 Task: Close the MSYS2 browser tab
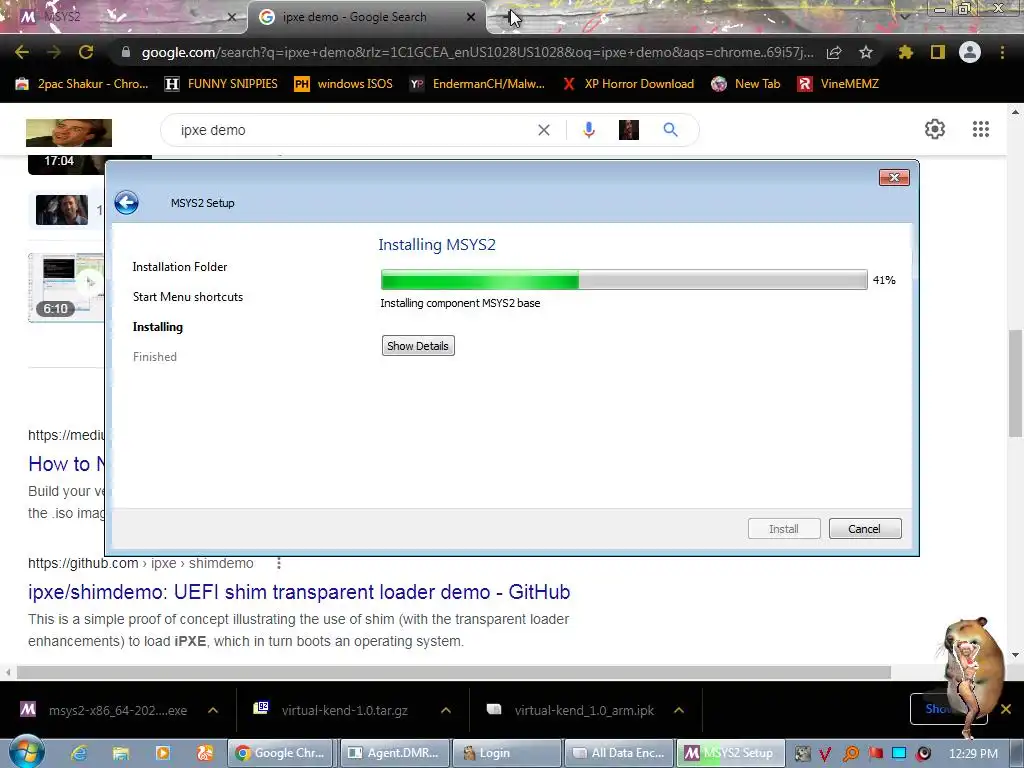point(231,17)
